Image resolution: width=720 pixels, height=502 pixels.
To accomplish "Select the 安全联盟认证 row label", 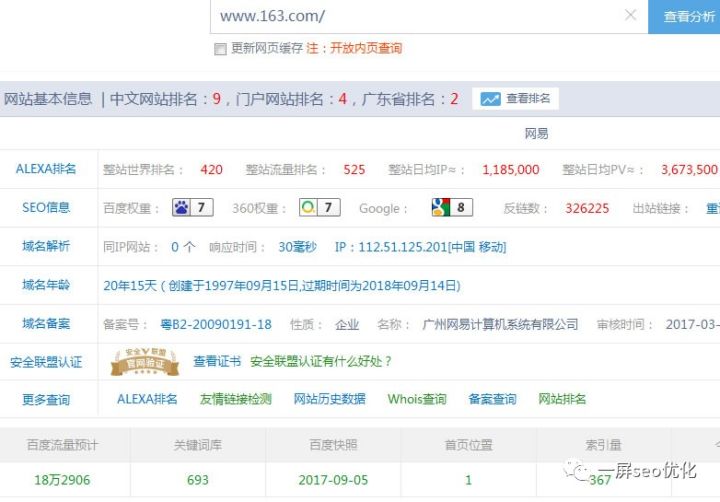I will [46, 362].
